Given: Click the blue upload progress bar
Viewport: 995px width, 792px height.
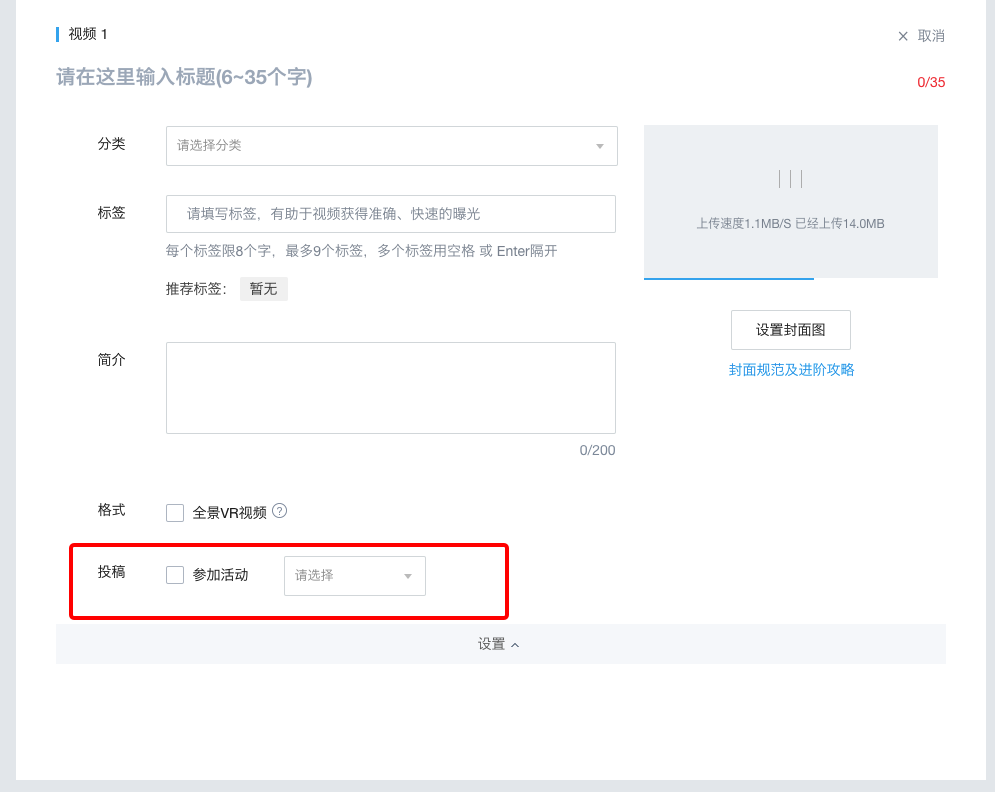Looking at the screenshot, I should tap(728, 278).
